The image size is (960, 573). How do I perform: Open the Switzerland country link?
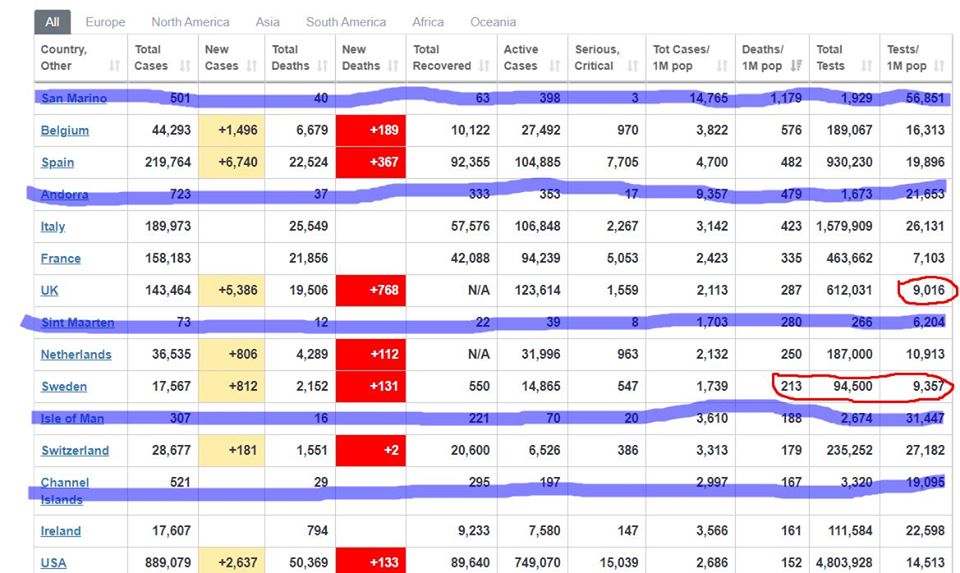pos(75,451)
